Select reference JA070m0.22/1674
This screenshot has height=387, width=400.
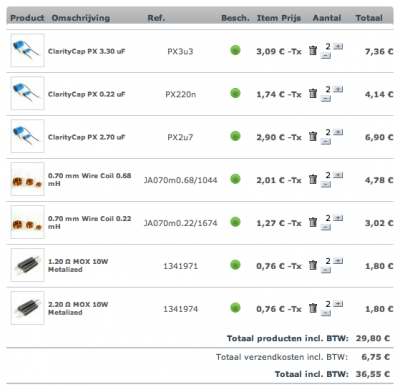click(x=180, y=224)
